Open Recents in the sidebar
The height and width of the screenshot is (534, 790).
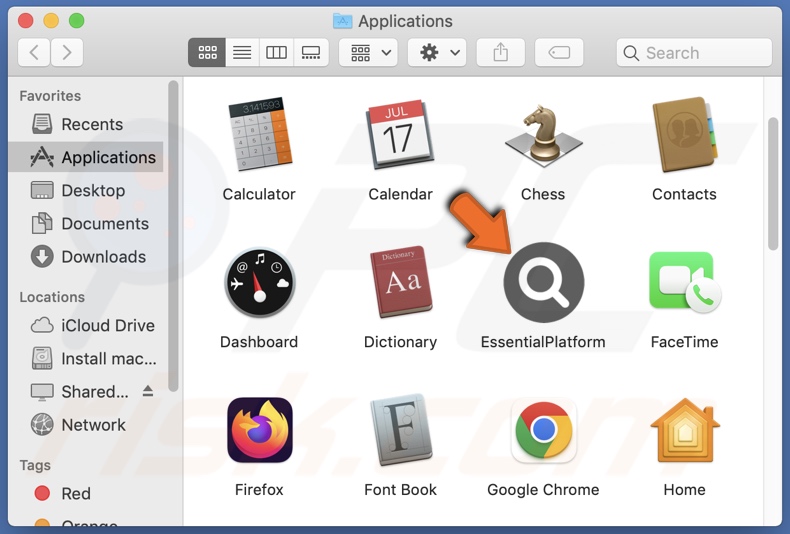[86, 124]
